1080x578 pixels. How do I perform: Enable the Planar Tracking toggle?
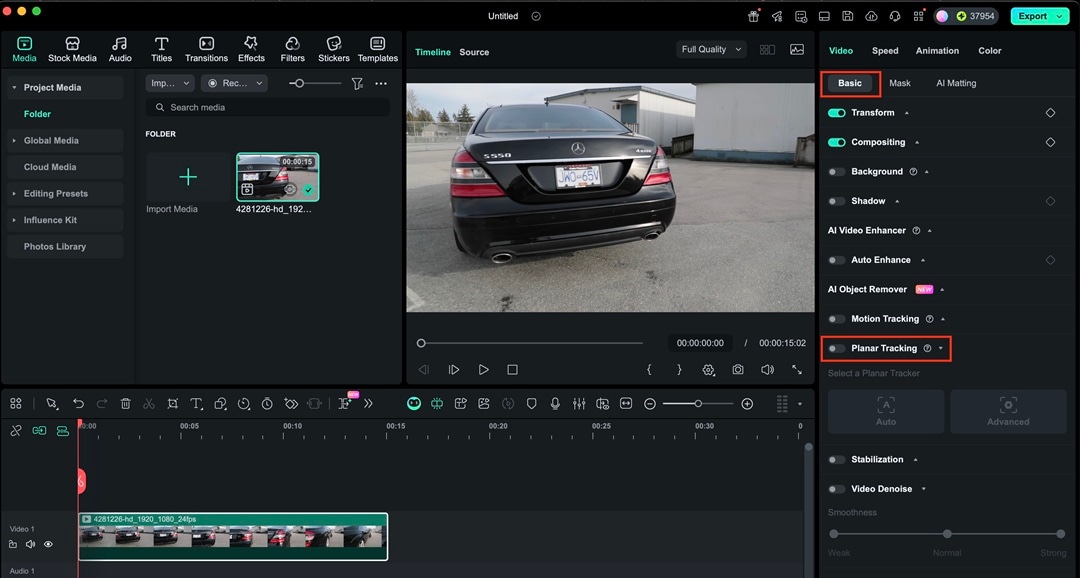point(835,348)
